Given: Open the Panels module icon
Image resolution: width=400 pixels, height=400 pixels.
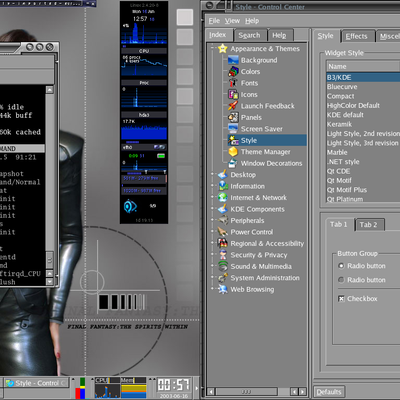Looking at the screenshot, I should pyautogui.click(x=233, y=117).
